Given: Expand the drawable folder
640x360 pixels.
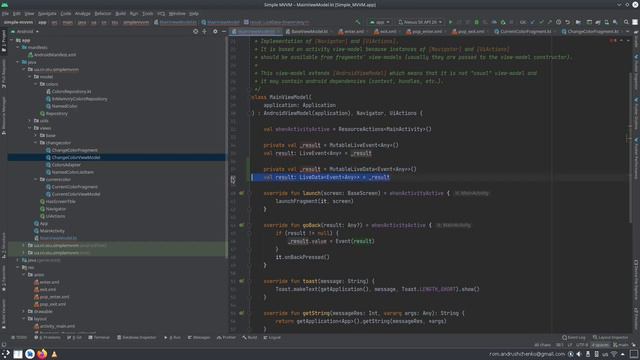Looking at the screenshot, I should pos(24,311).
